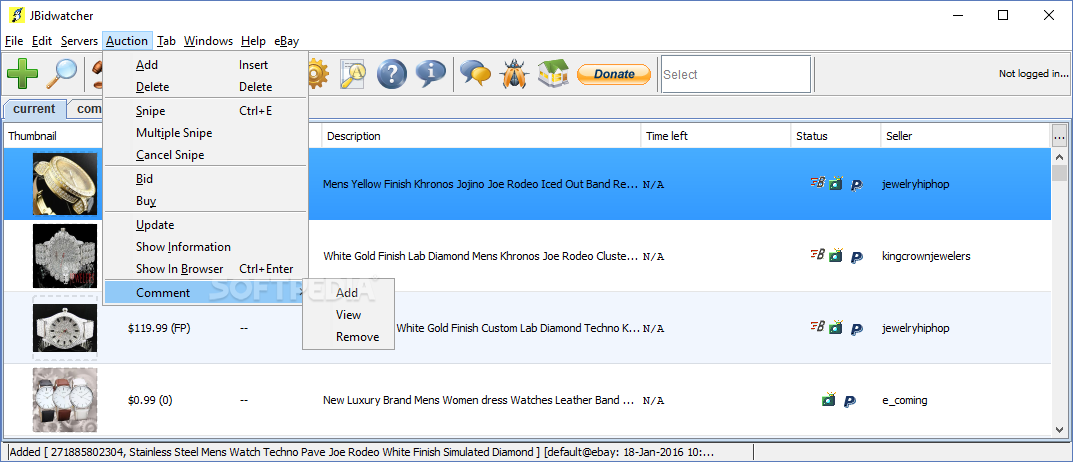Viewport: 1073px width, 462px height.
Task: Click the bug report beetle icon
Action: click(x=515, y=74)
